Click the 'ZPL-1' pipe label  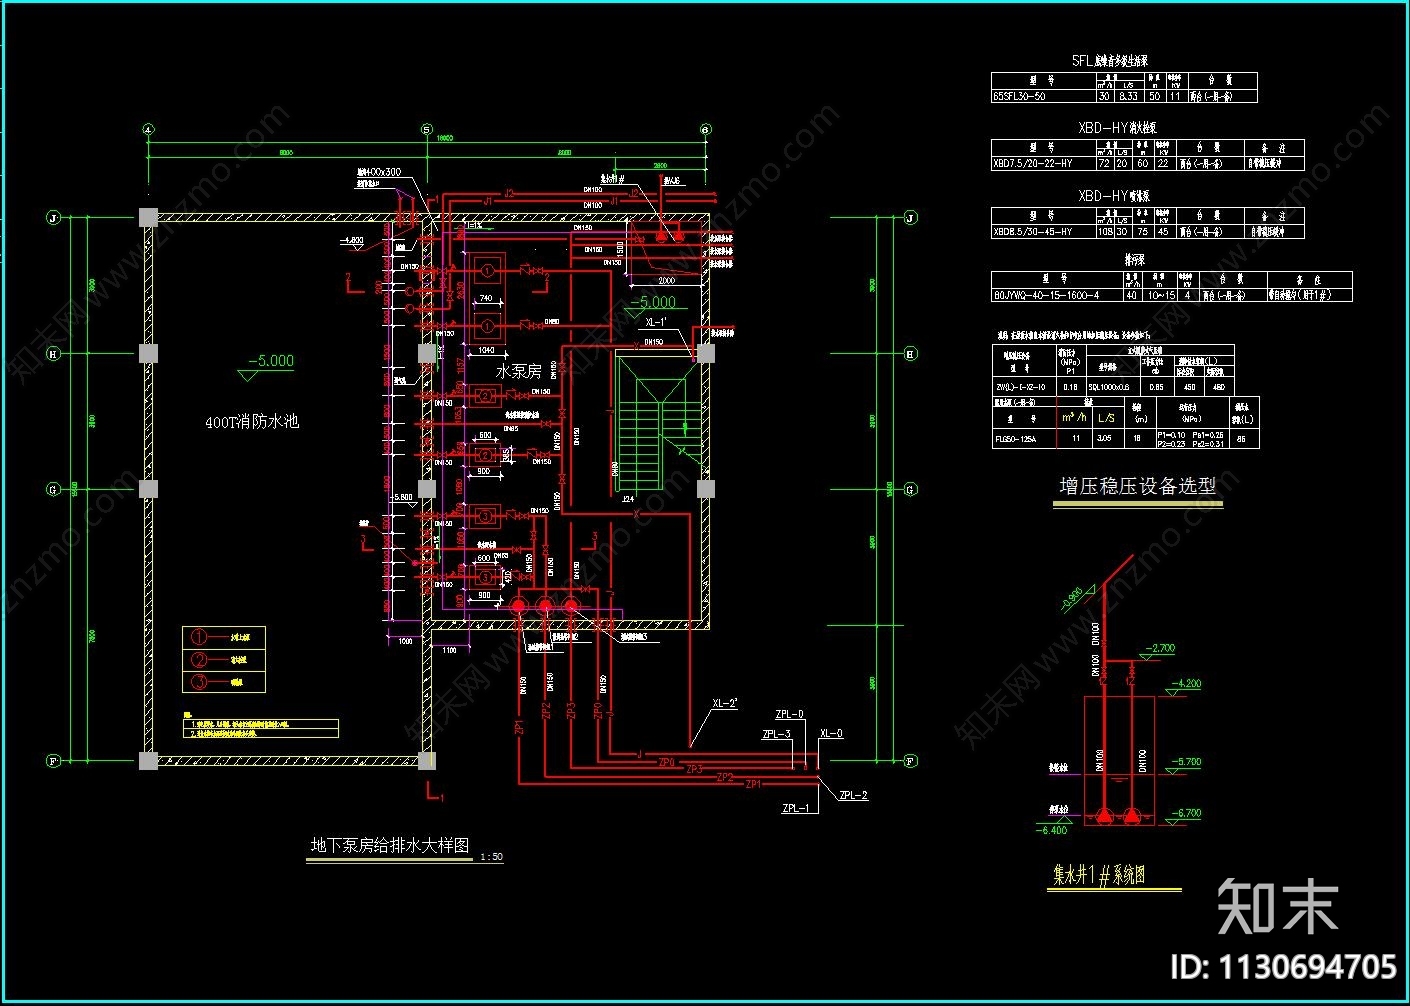coord(796,808)
